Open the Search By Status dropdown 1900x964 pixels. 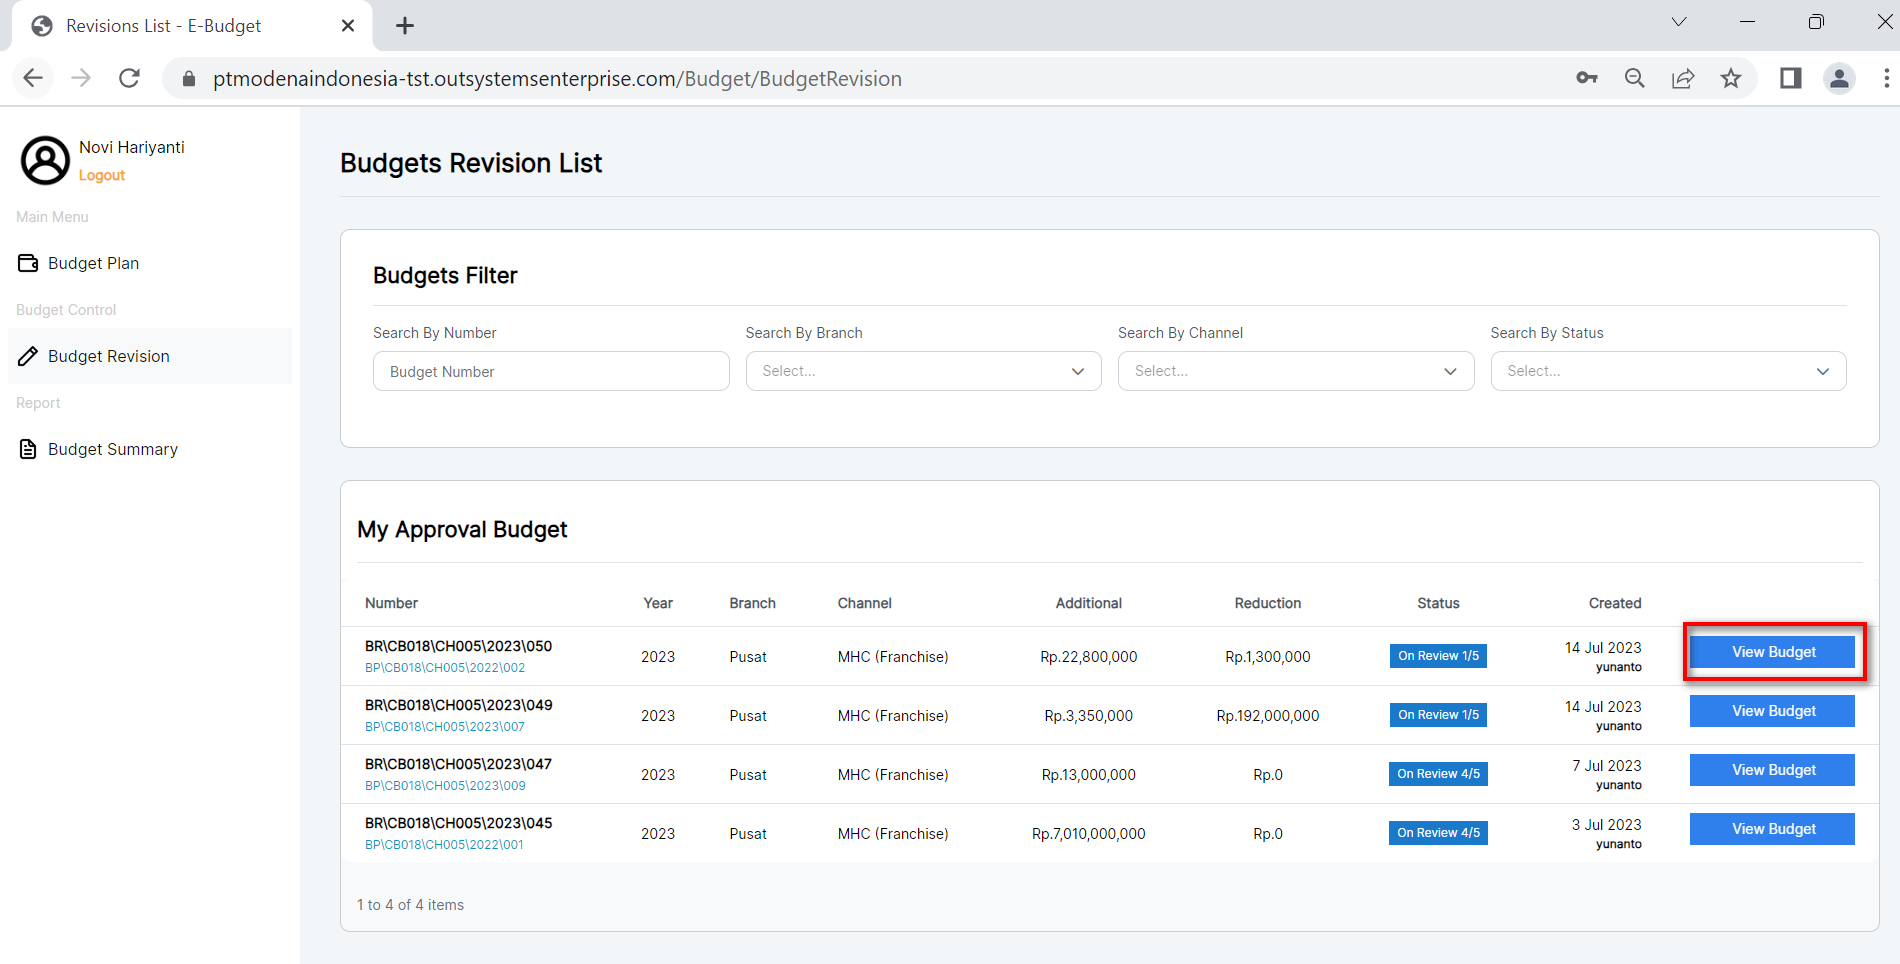[1667, 371]
